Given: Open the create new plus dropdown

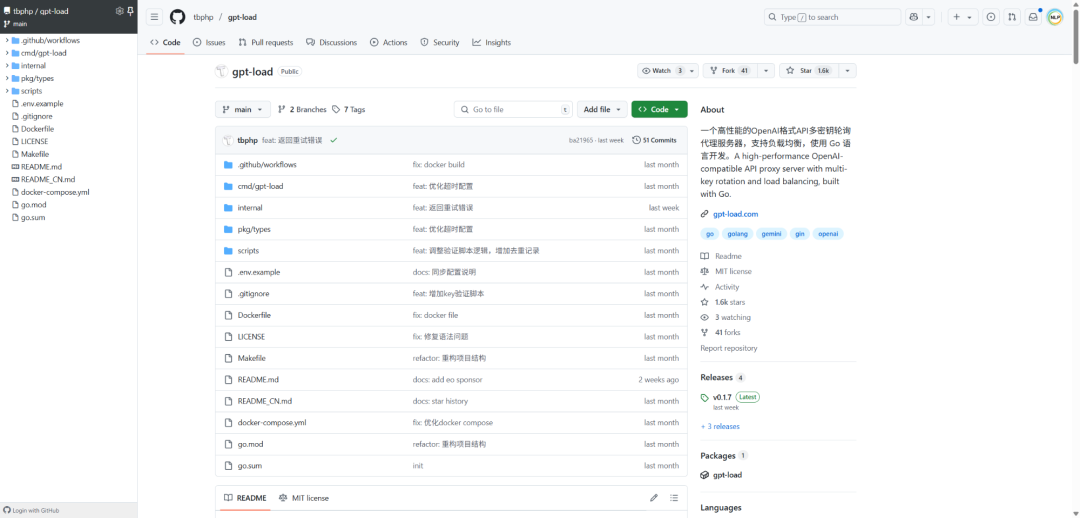Looking at the screenshot, I should click(x=963, y=17).
